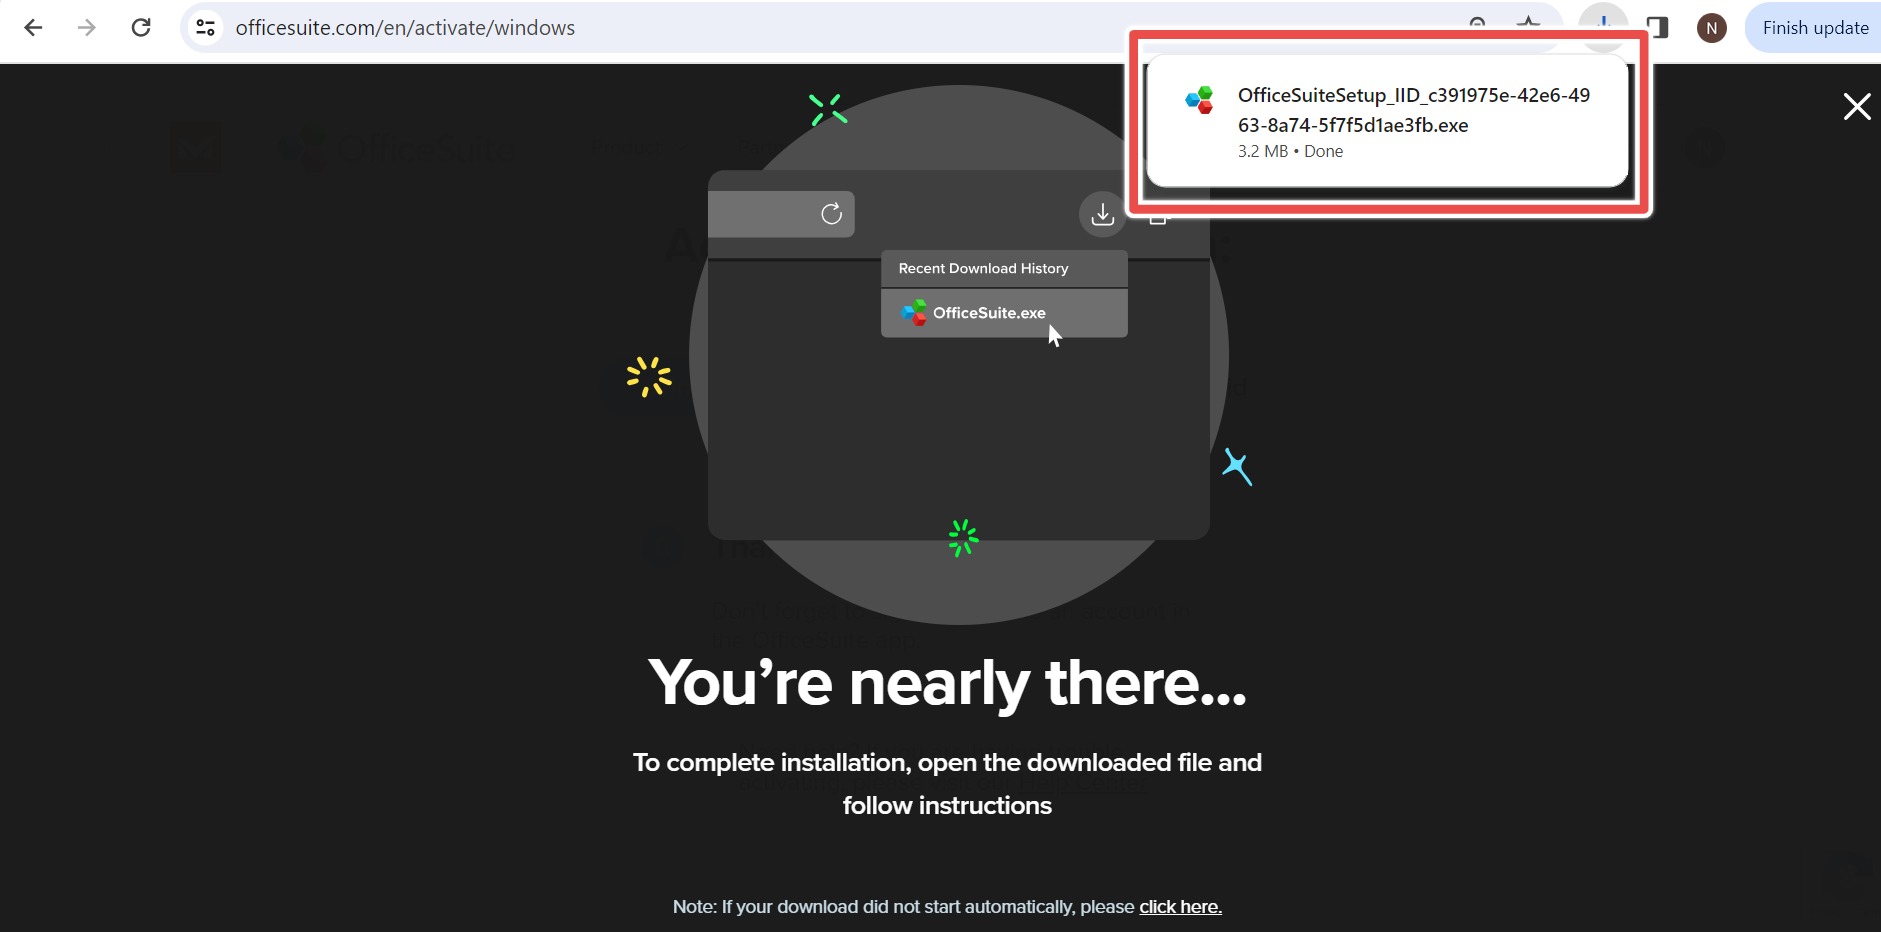Image resolution: width=1881 pixels, height=932 pixels.
Task: Click the illustrated refresh icon
Action: click(x=831, y=214)
